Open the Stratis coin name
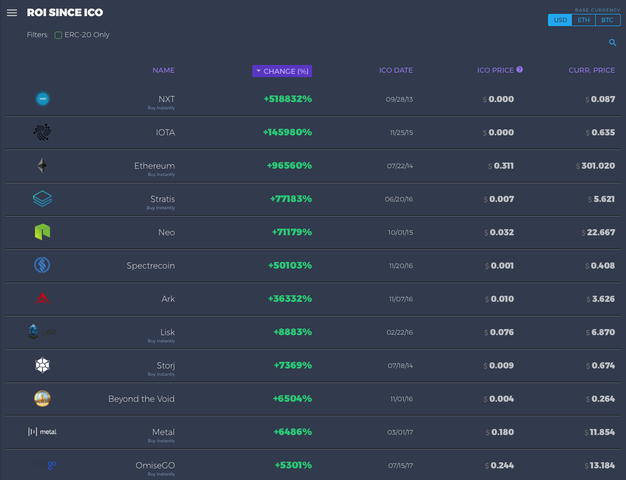Viewport: 626px width, 480px height. [x=162, y=199]
